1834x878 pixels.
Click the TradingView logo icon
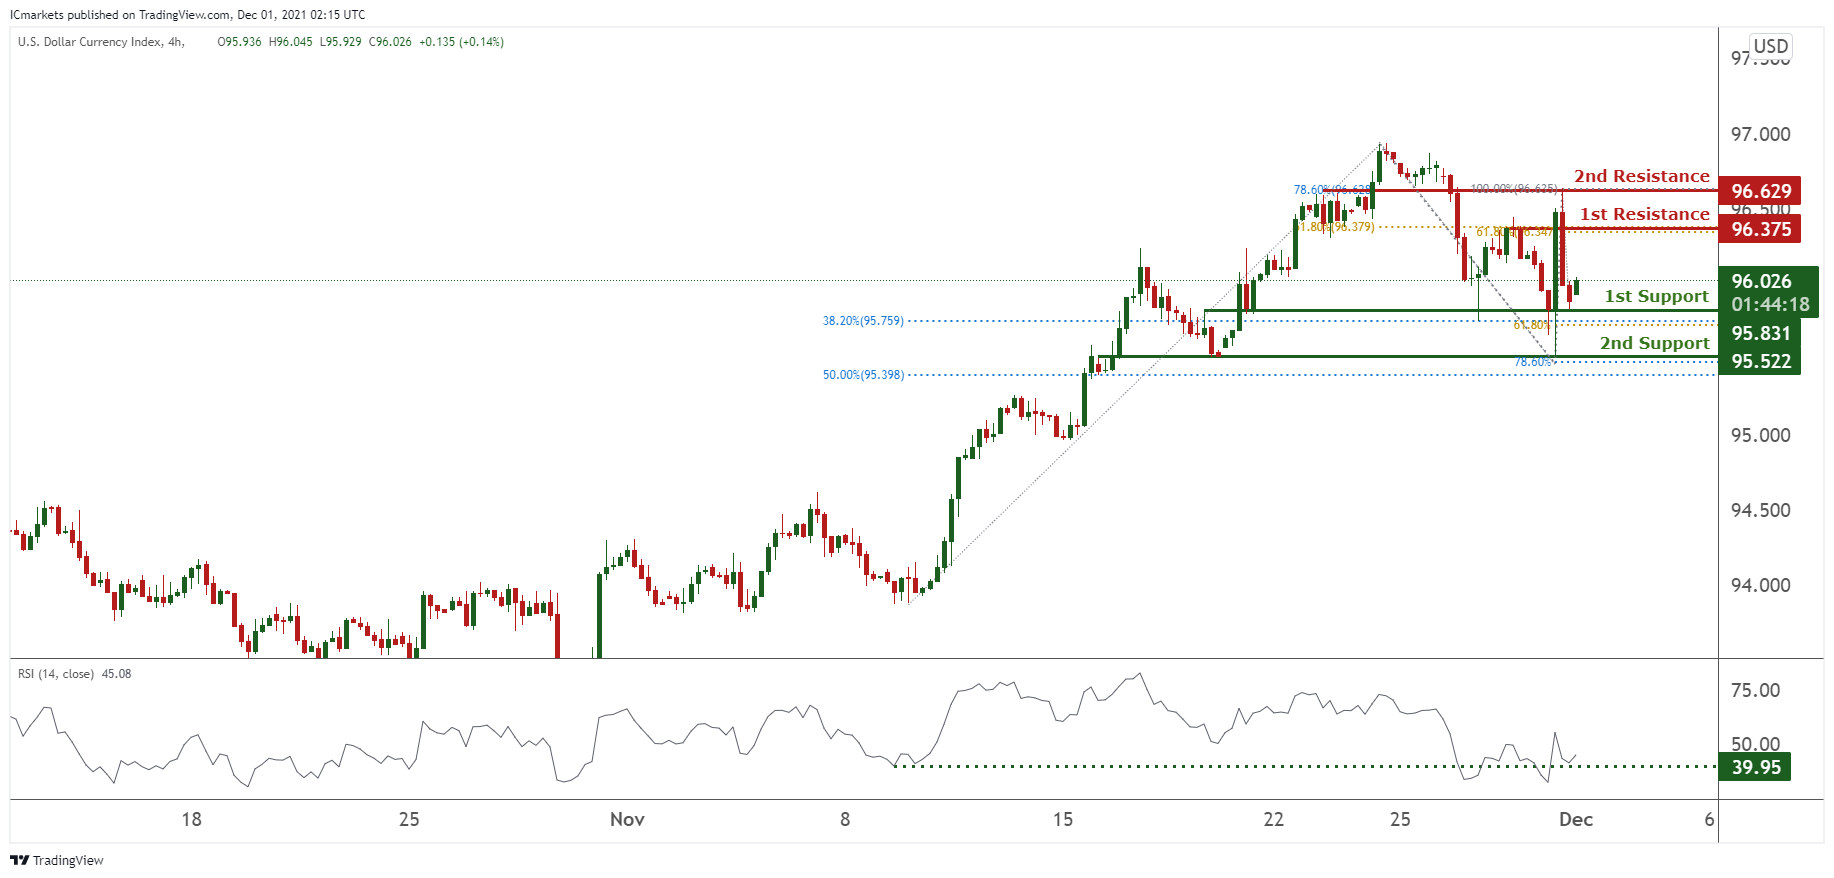(19, 860)
